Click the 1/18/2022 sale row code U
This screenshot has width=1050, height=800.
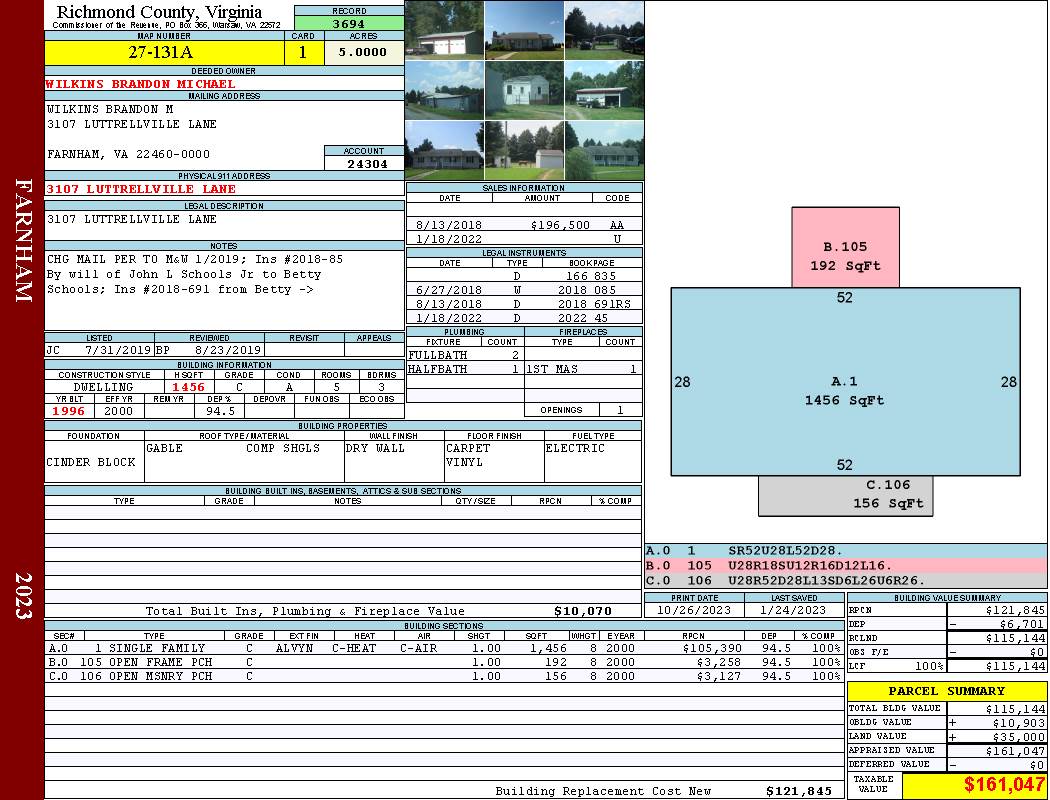click(617, 239)
